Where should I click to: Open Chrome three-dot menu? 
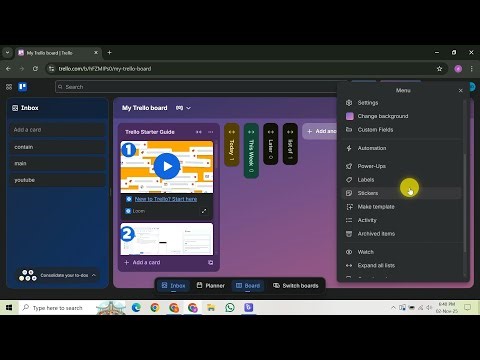[x=471, y=69]
